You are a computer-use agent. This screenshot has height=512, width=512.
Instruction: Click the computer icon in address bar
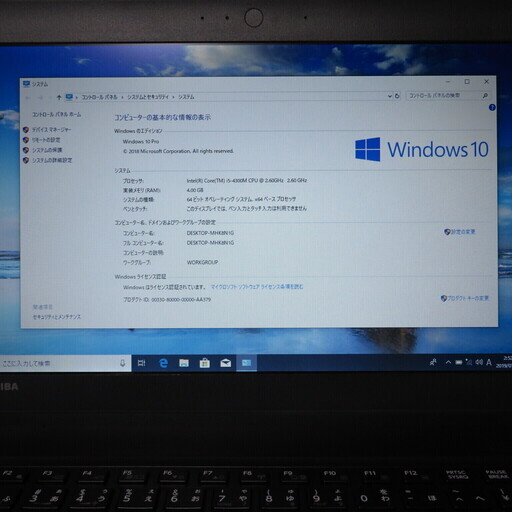click(x=69, y=97)
